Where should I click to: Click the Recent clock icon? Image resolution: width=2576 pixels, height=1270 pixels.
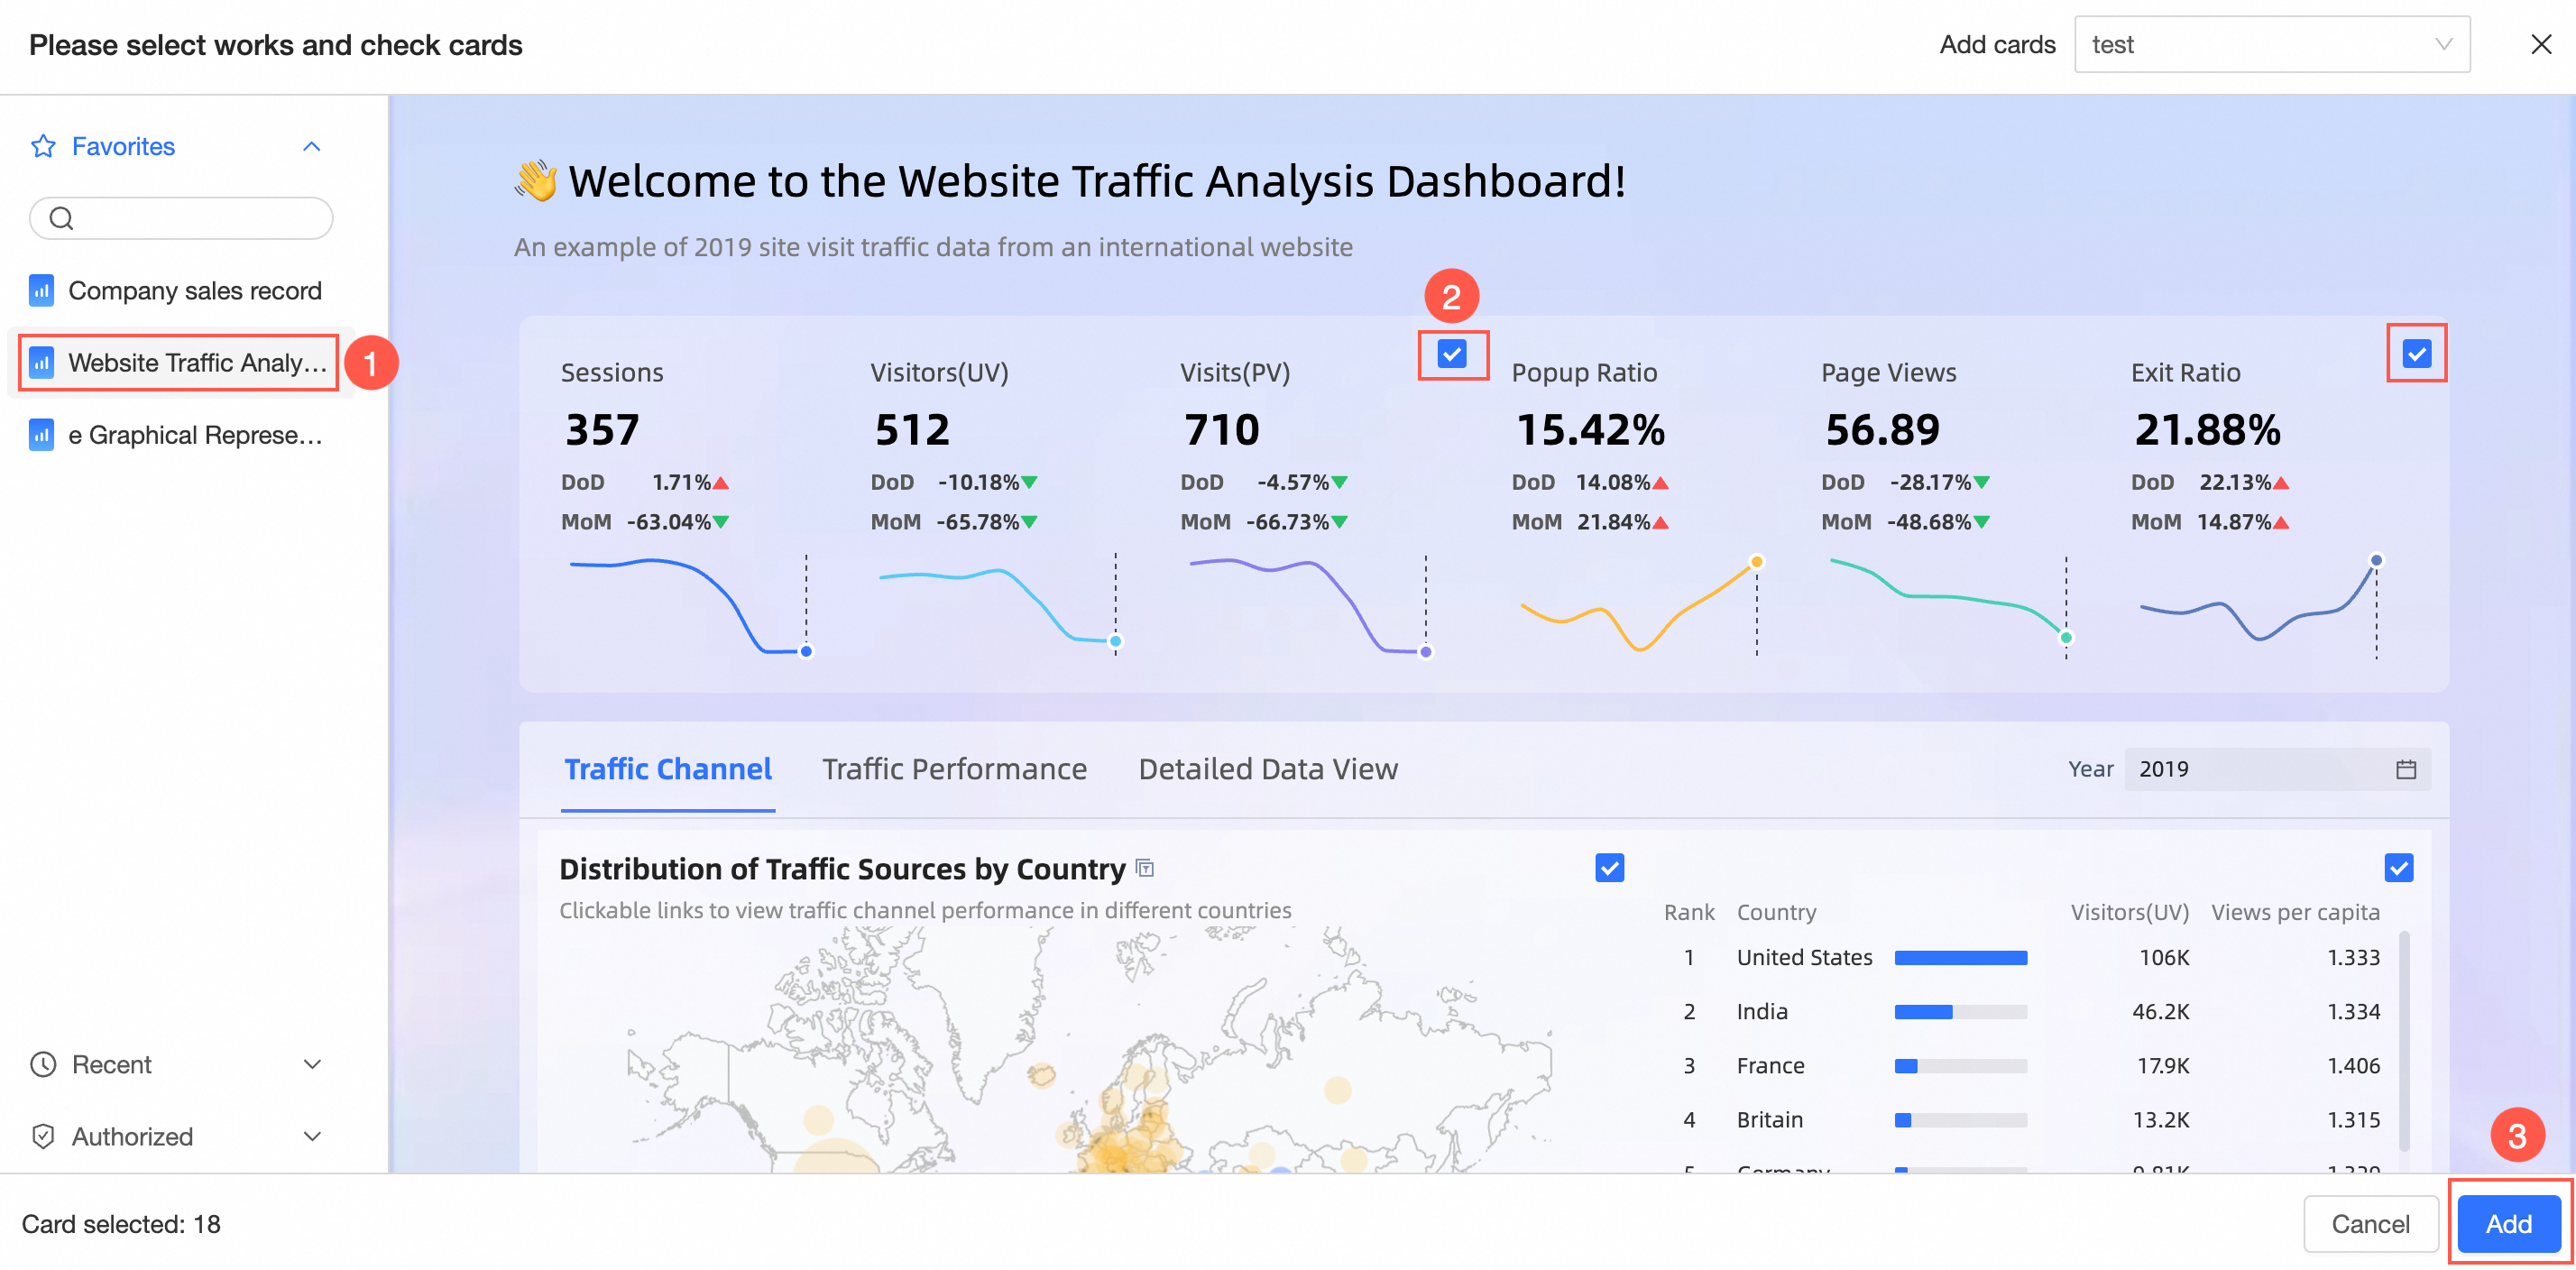point(43,1064)
